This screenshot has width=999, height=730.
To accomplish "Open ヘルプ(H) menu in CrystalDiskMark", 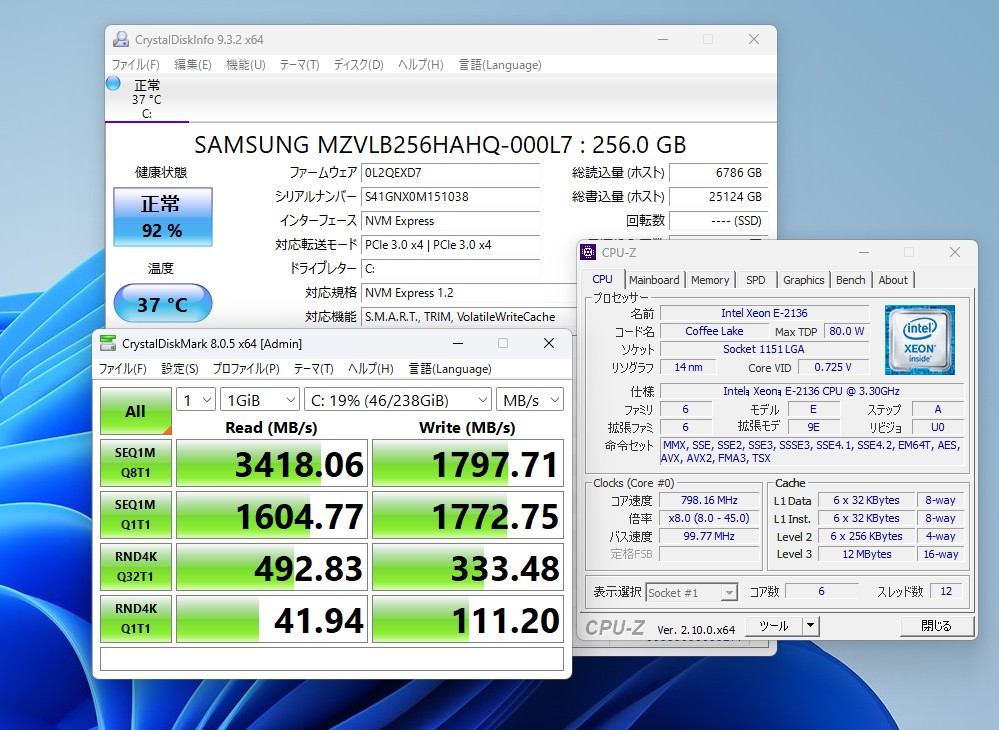I will coord(371,369).
